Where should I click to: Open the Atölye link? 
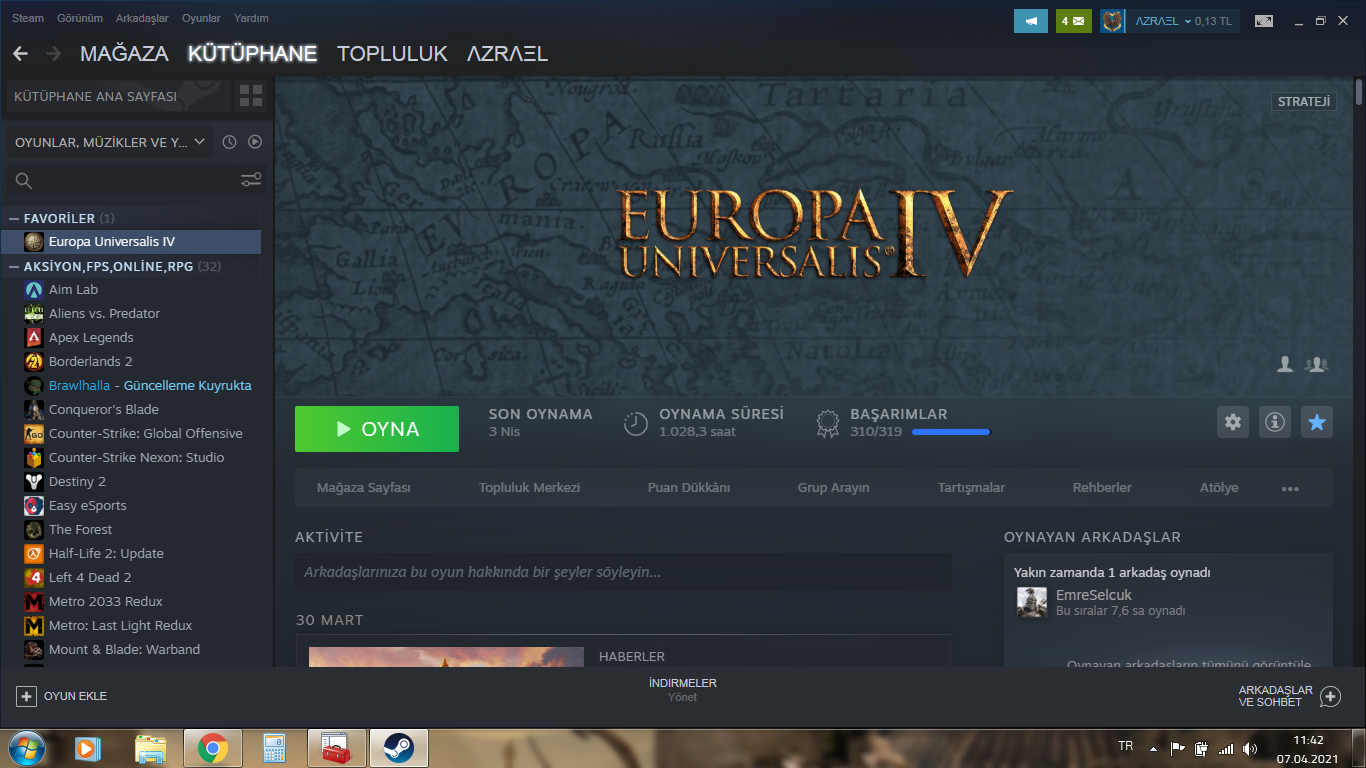(1219, 488)
